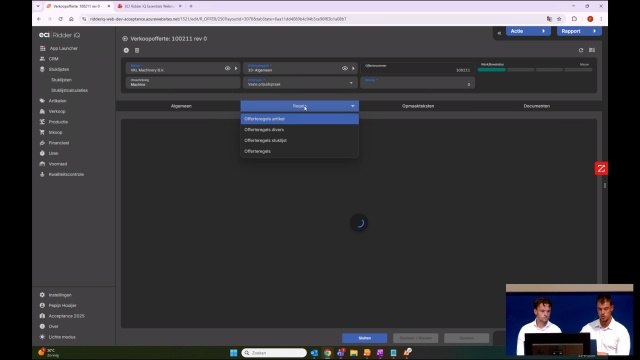Viewport: 640px width, 360px height.
Task: Open Stuklijstcalculaties sub-item
Action: click(x=69, y=90)
